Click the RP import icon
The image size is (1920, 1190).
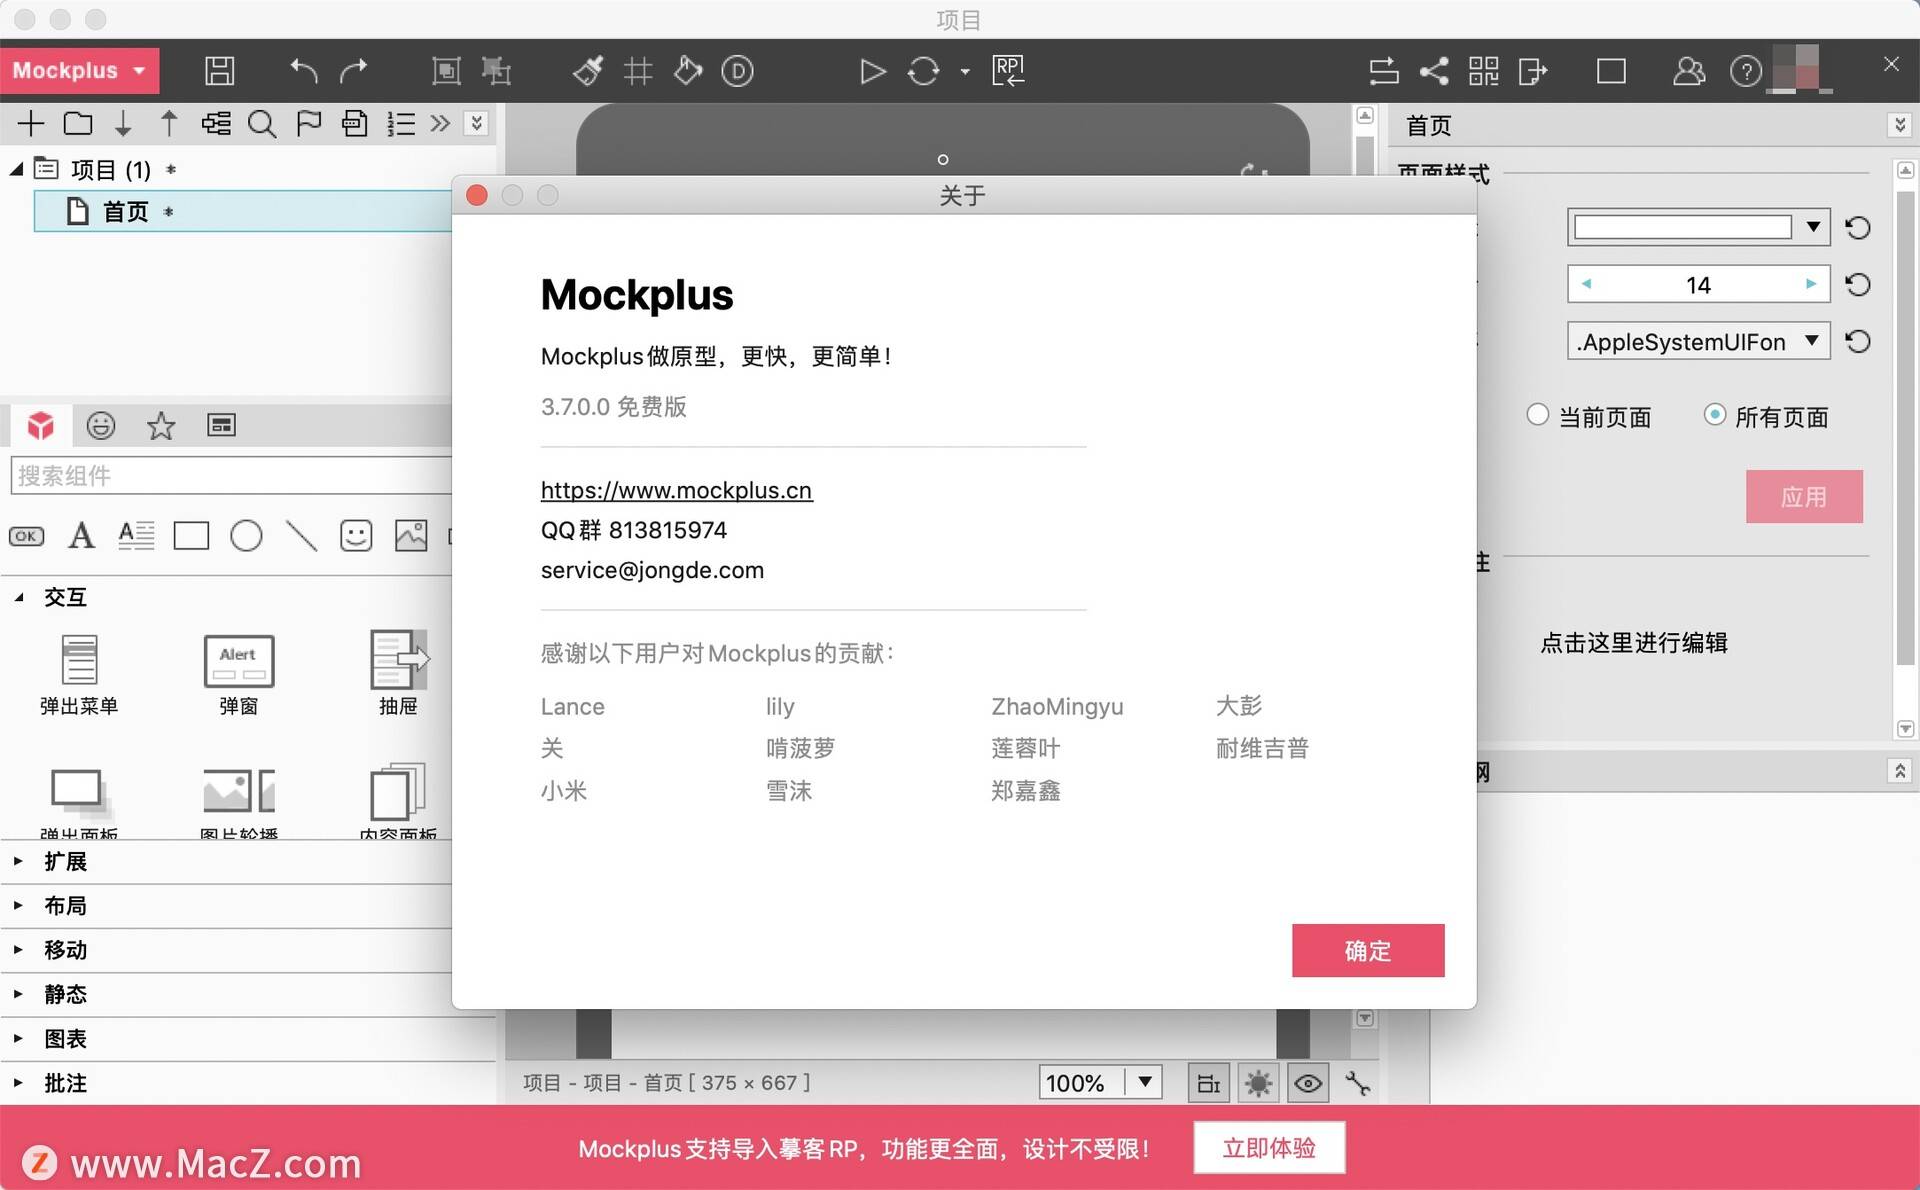click(1008, 71)
